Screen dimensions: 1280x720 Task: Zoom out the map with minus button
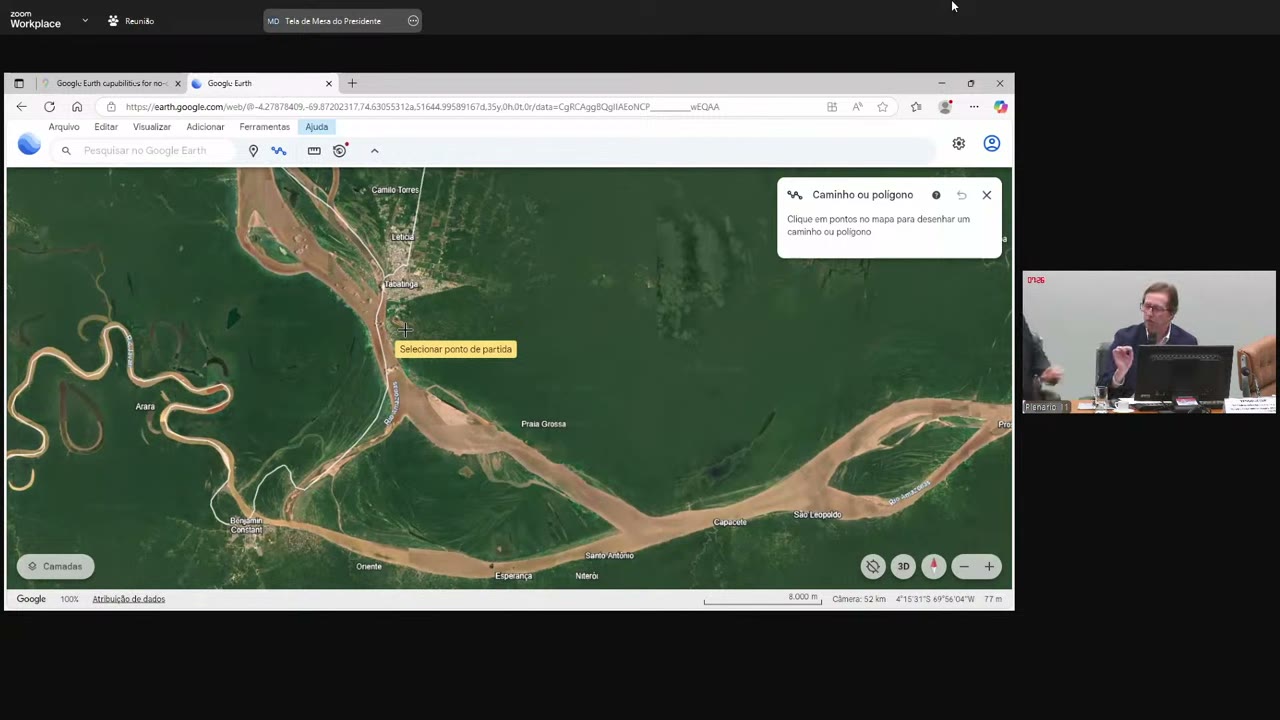964,567
